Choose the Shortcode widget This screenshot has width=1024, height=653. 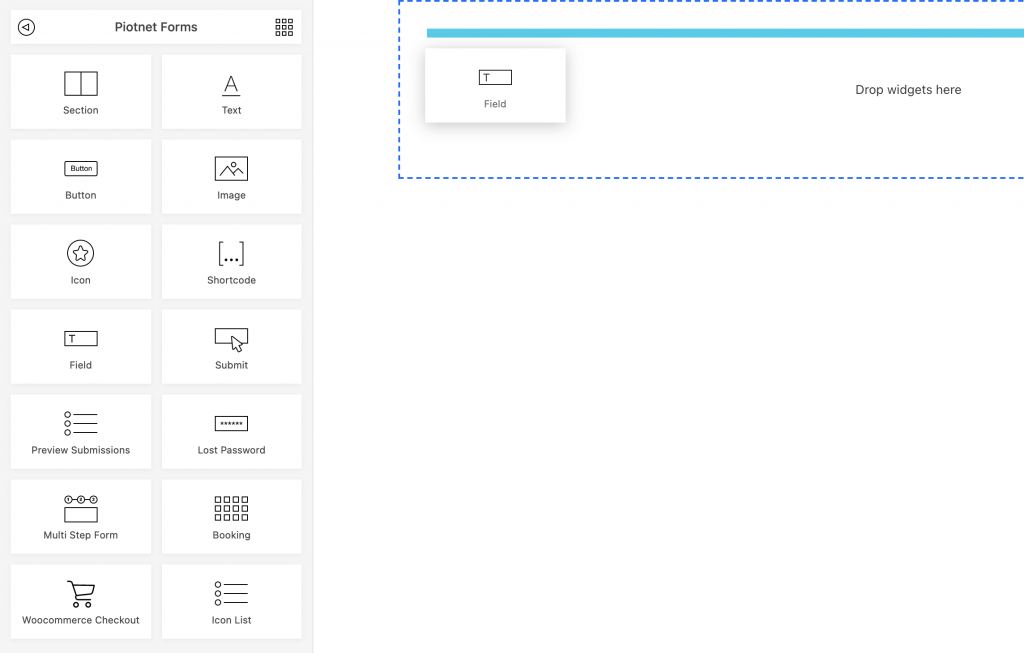tap(231, 262)
